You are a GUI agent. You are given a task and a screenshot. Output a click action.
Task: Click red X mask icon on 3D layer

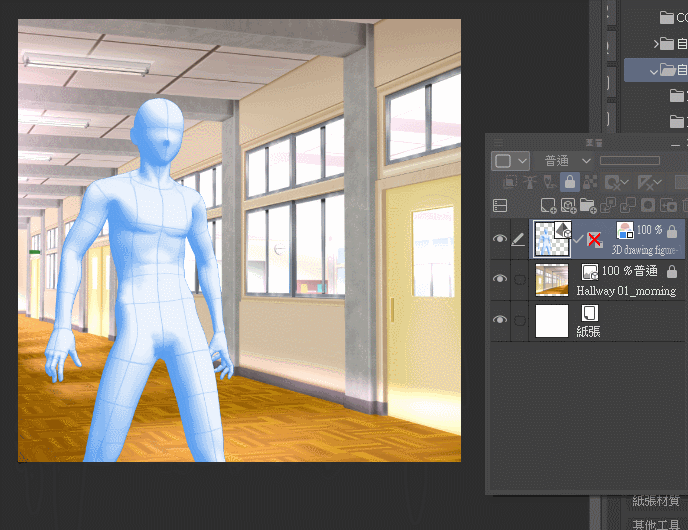(595, 240)
